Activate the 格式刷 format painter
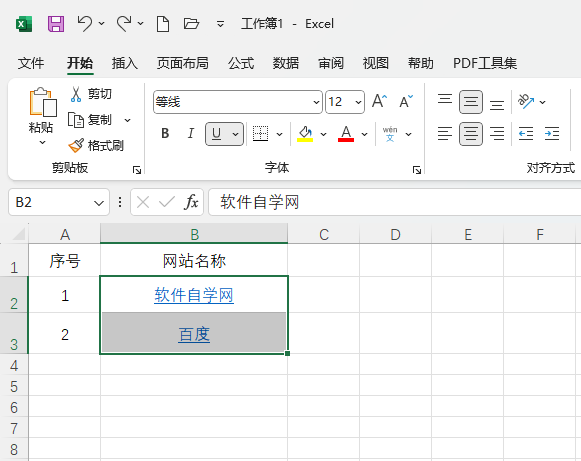This screenshot has height=461, width=581. click(96, 146)
